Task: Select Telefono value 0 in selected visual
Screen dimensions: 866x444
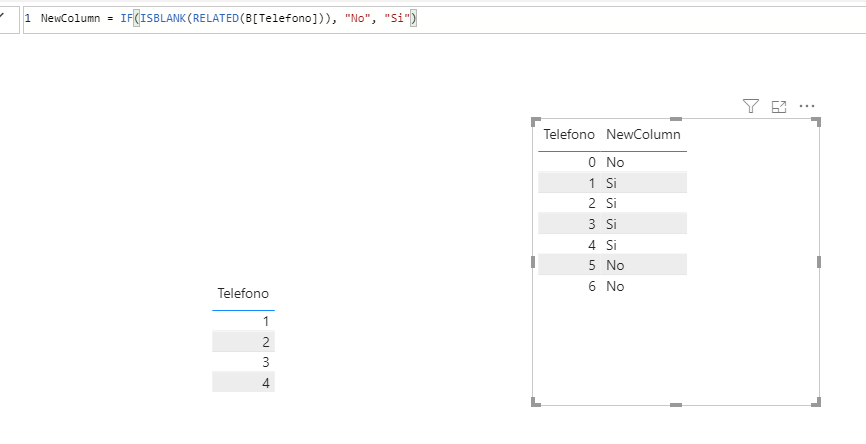Action: click(592, 162)
